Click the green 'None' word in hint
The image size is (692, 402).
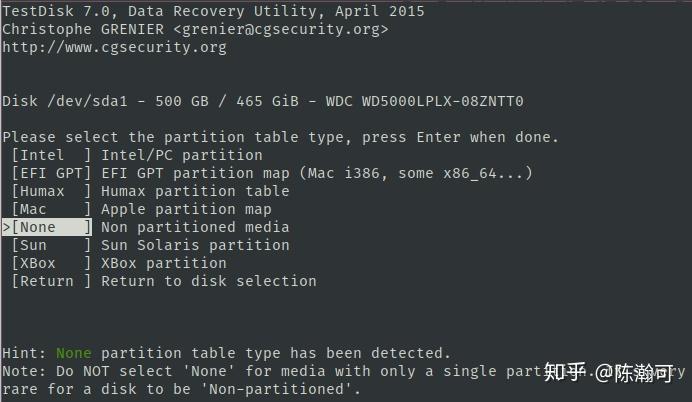pos(74,353)
